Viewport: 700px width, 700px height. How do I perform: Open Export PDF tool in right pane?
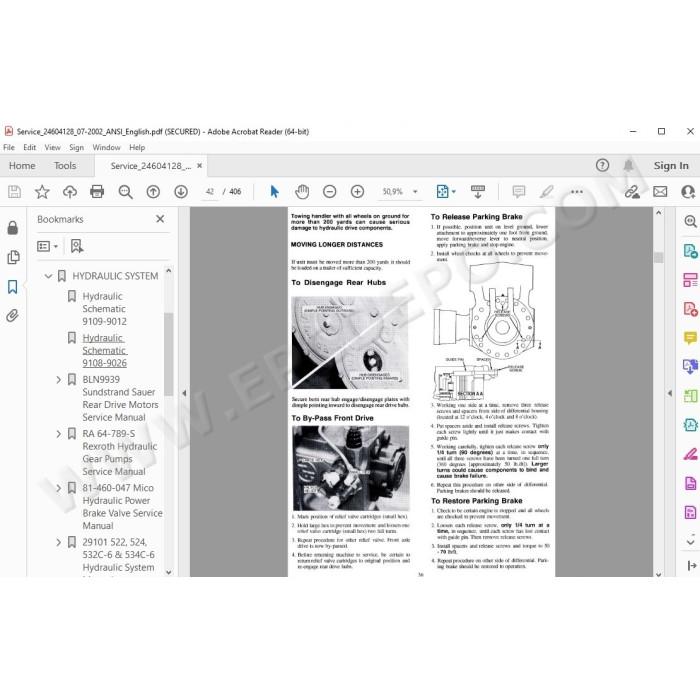(690, 251)
